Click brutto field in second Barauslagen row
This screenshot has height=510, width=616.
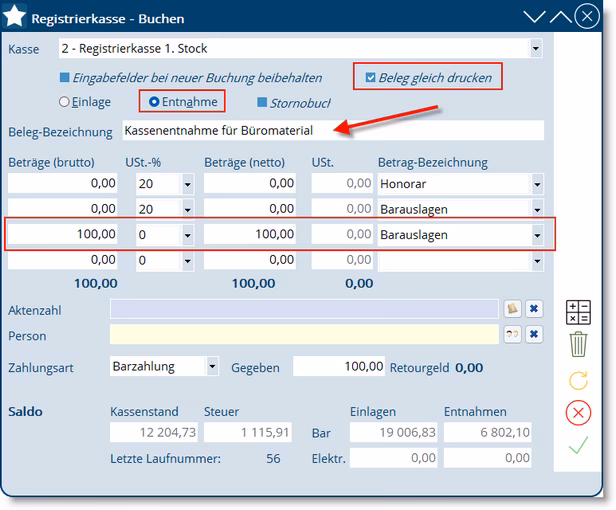[62, 209]
